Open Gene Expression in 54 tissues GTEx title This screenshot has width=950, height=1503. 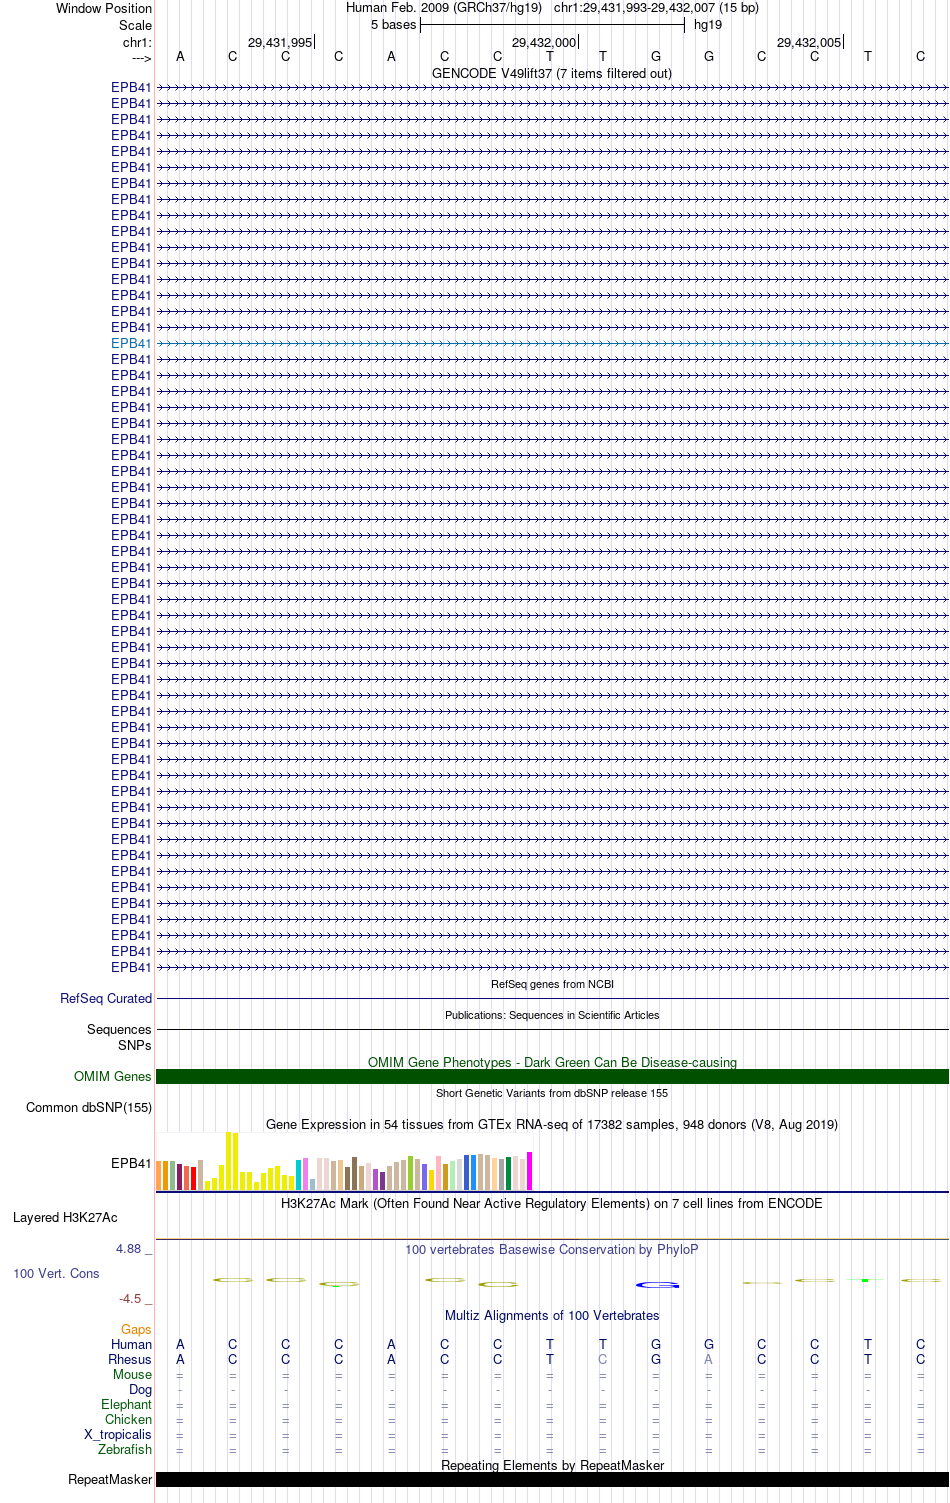point(552,1124)
